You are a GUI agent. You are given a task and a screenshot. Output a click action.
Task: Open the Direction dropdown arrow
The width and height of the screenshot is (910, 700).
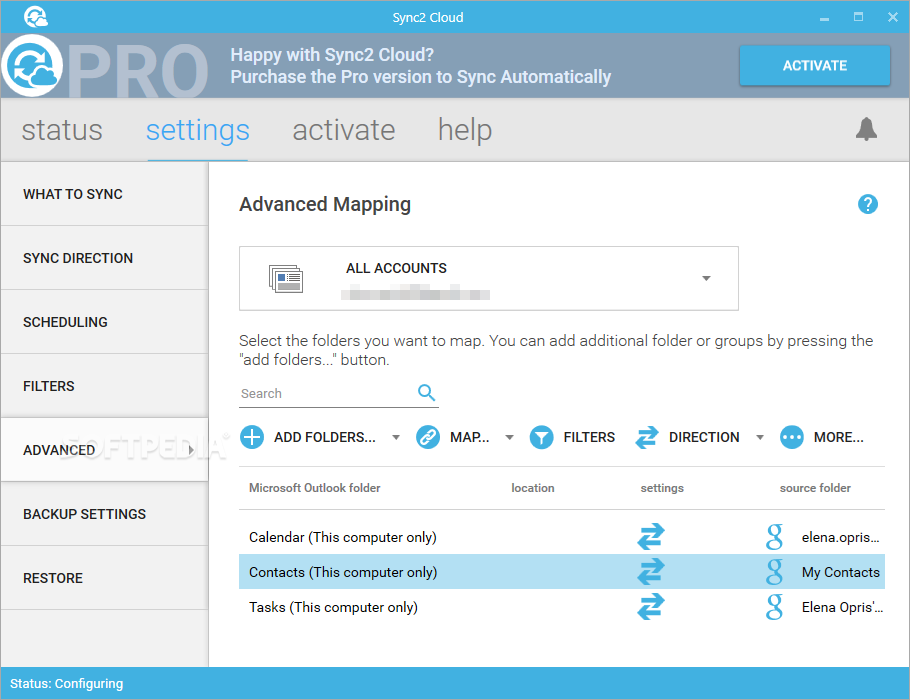(x=760, y=437)
